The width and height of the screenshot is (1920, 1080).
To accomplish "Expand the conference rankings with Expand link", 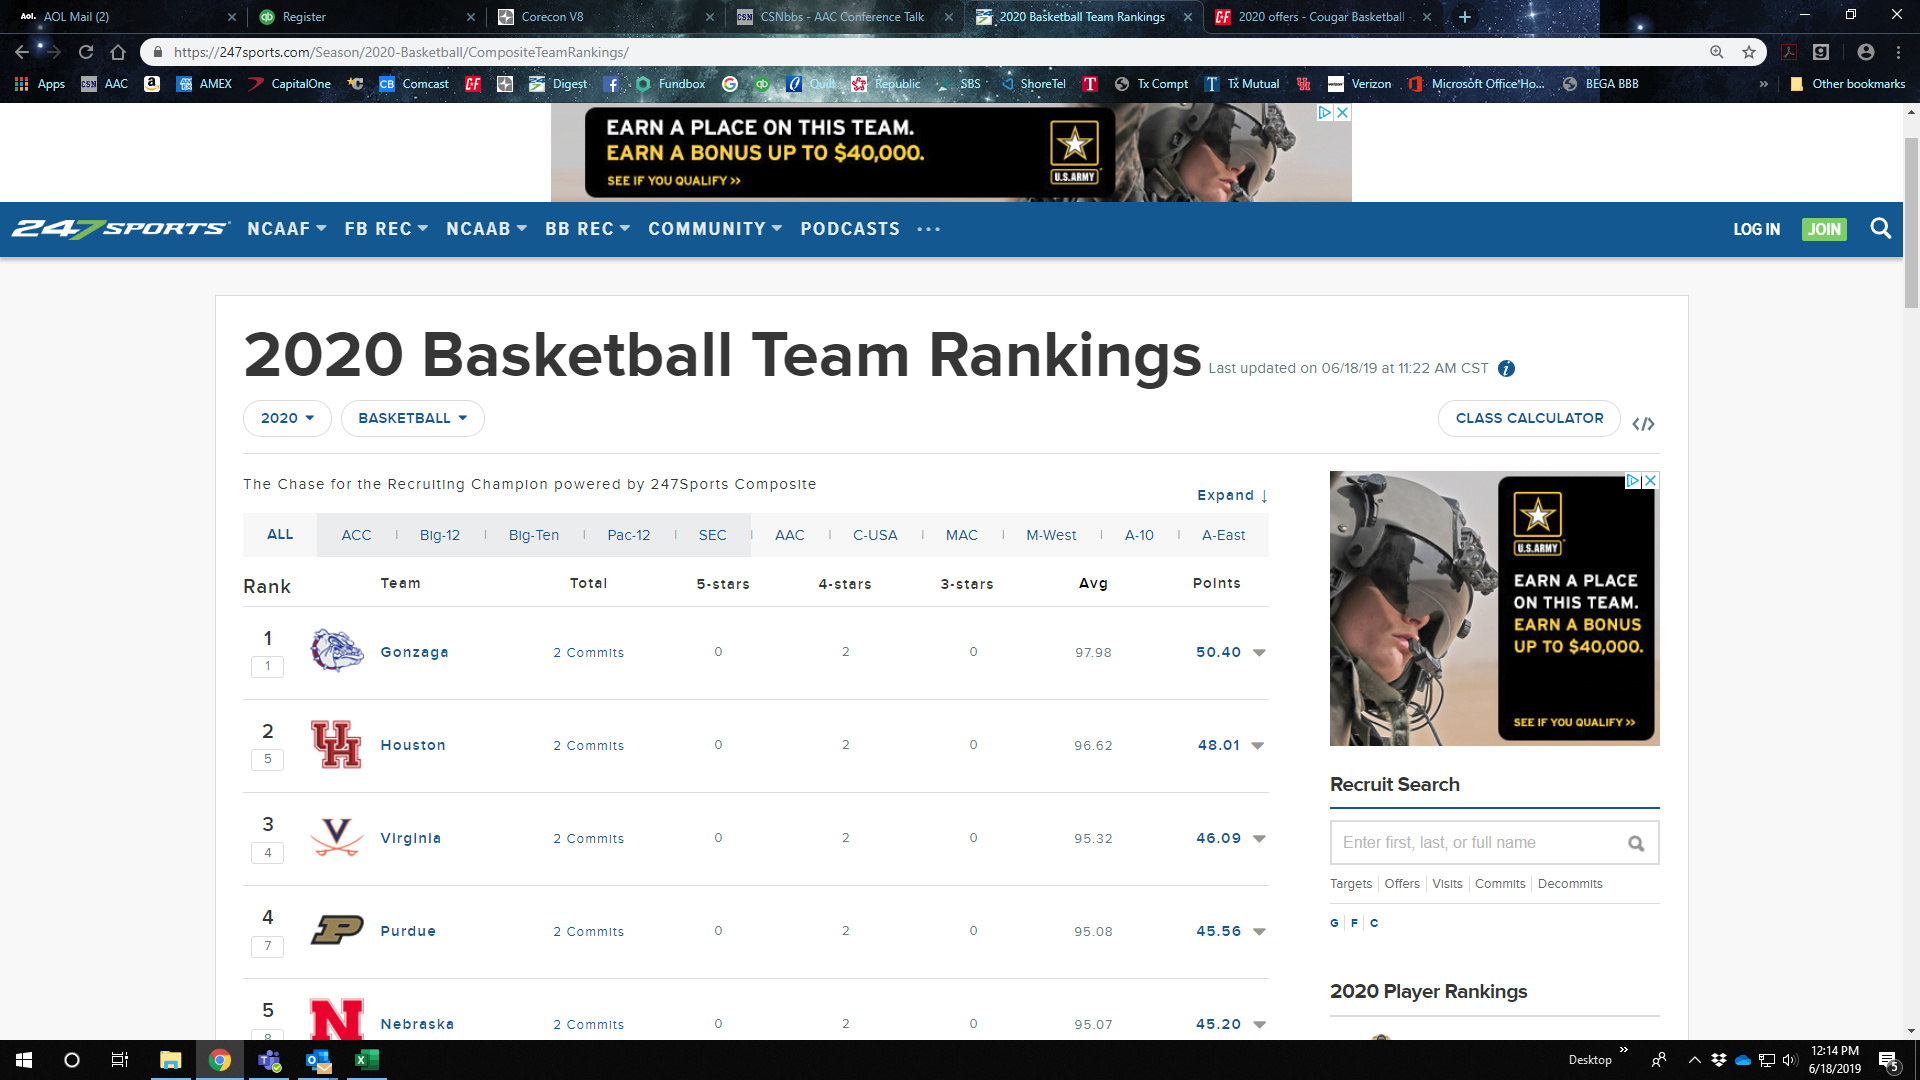I will [1232, 495].
